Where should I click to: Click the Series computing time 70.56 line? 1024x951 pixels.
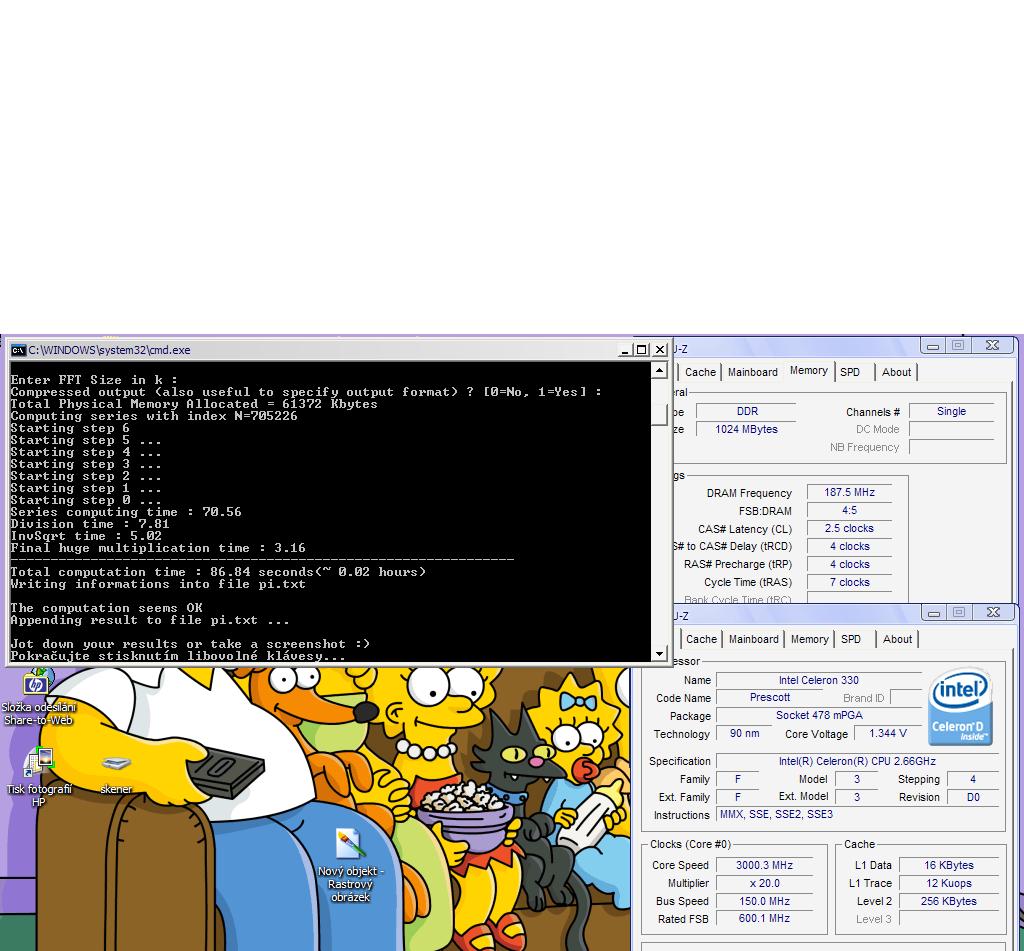(x=126, y=512)
